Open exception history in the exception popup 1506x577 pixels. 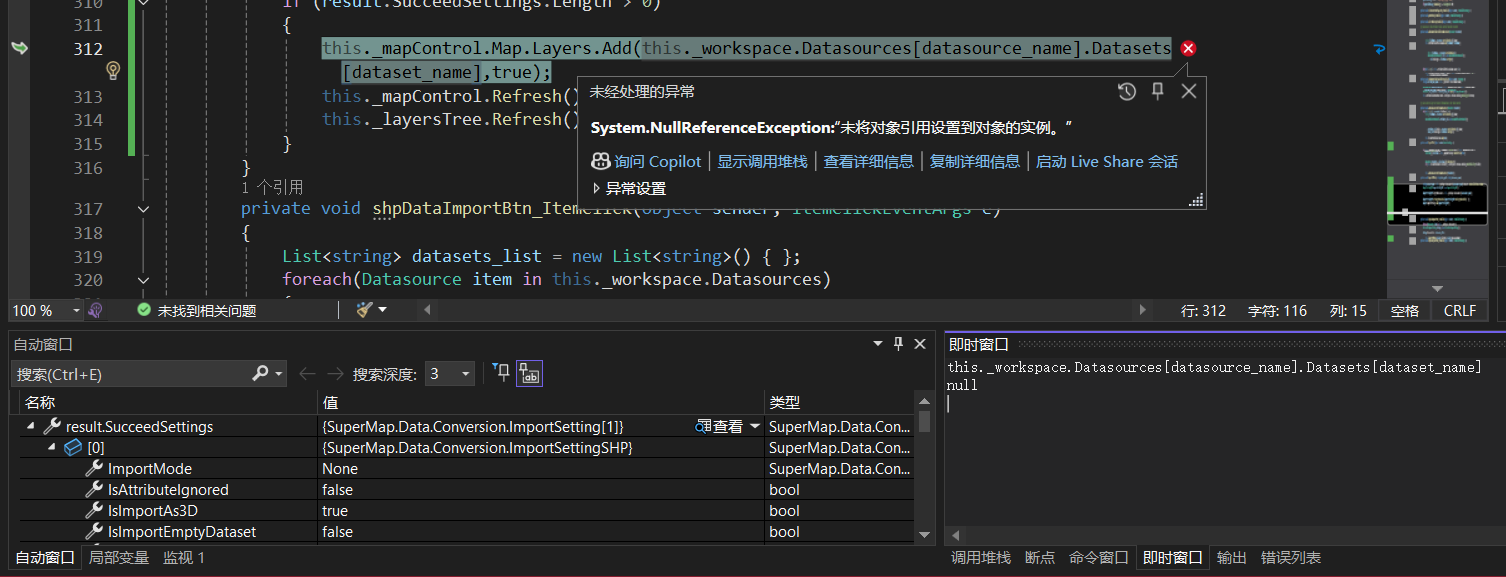point(1127,91)
